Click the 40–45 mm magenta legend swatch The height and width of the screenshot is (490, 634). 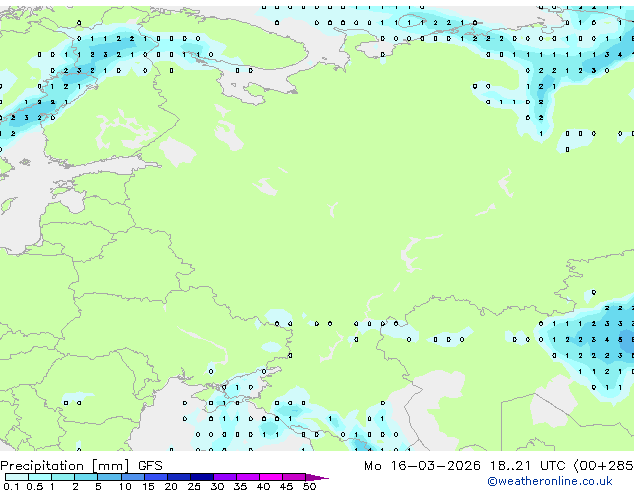coord(271,477)
